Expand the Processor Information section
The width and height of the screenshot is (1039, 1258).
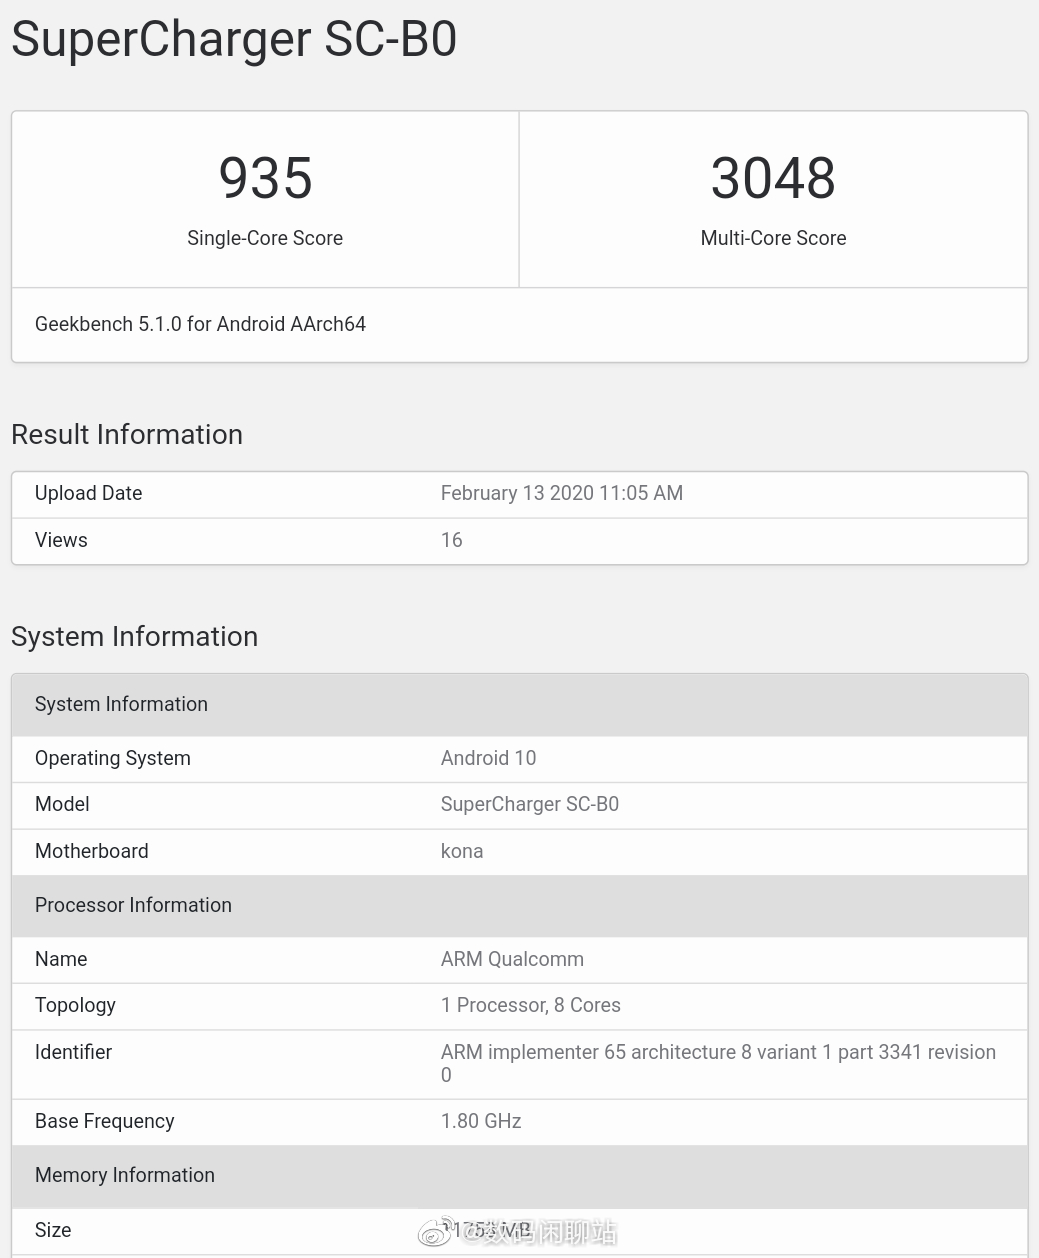pos(133,905)
